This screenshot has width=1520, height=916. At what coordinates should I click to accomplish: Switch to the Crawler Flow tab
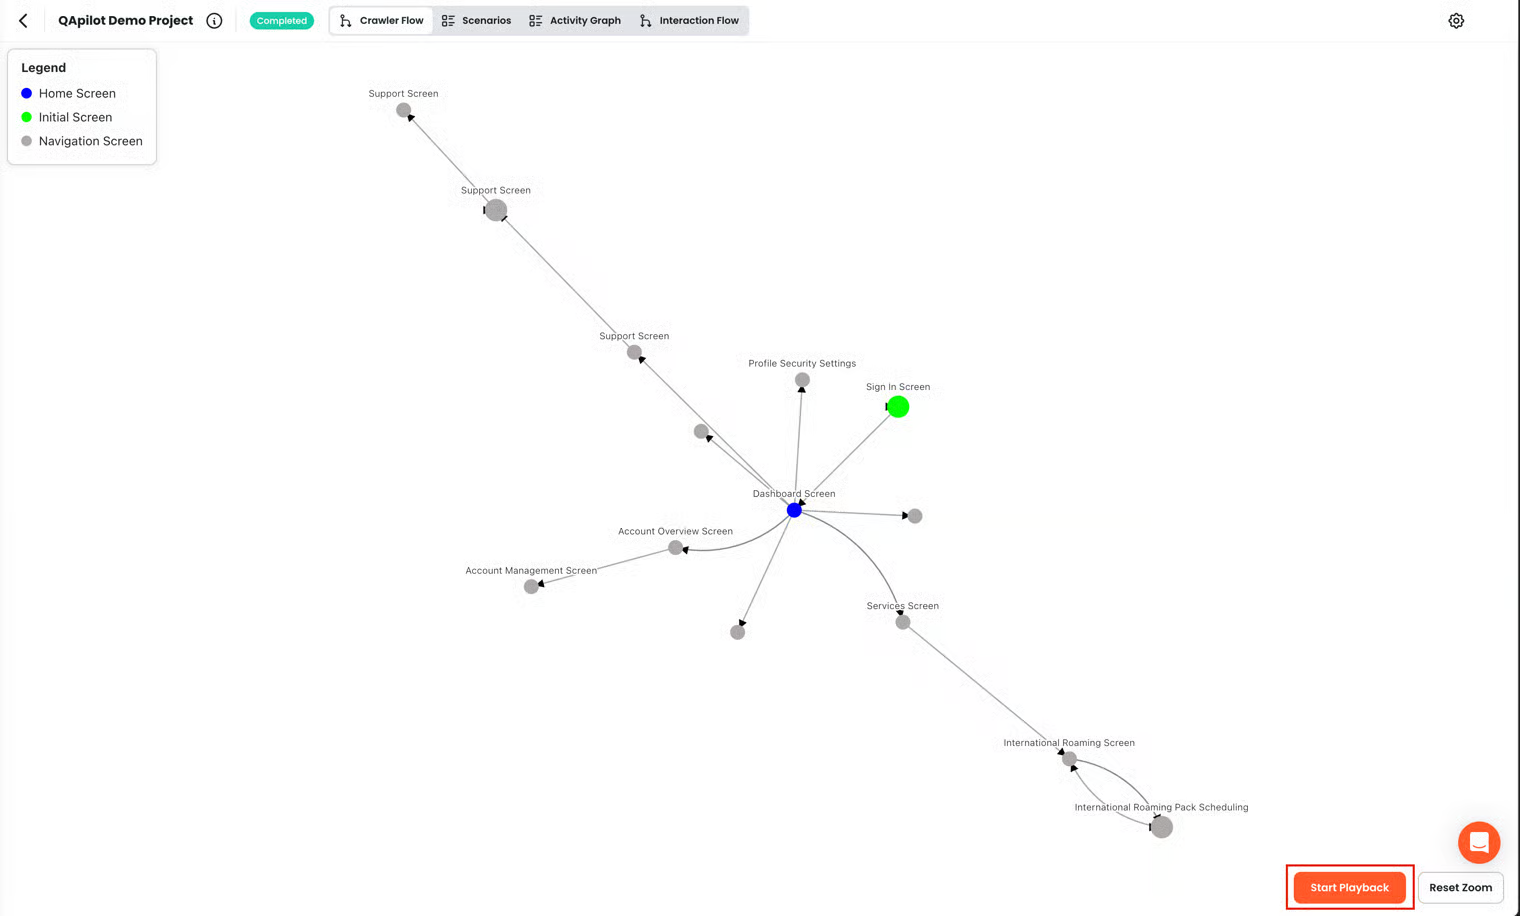382,20
